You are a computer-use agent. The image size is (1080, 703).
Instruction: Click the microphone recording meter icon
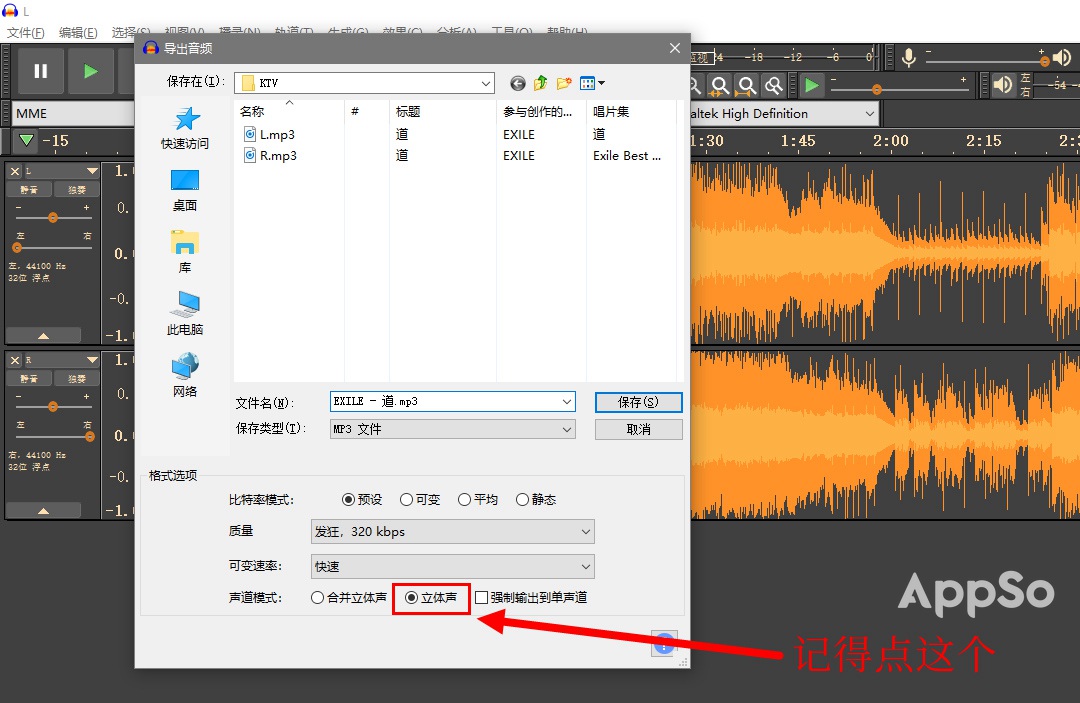[908, 57]
